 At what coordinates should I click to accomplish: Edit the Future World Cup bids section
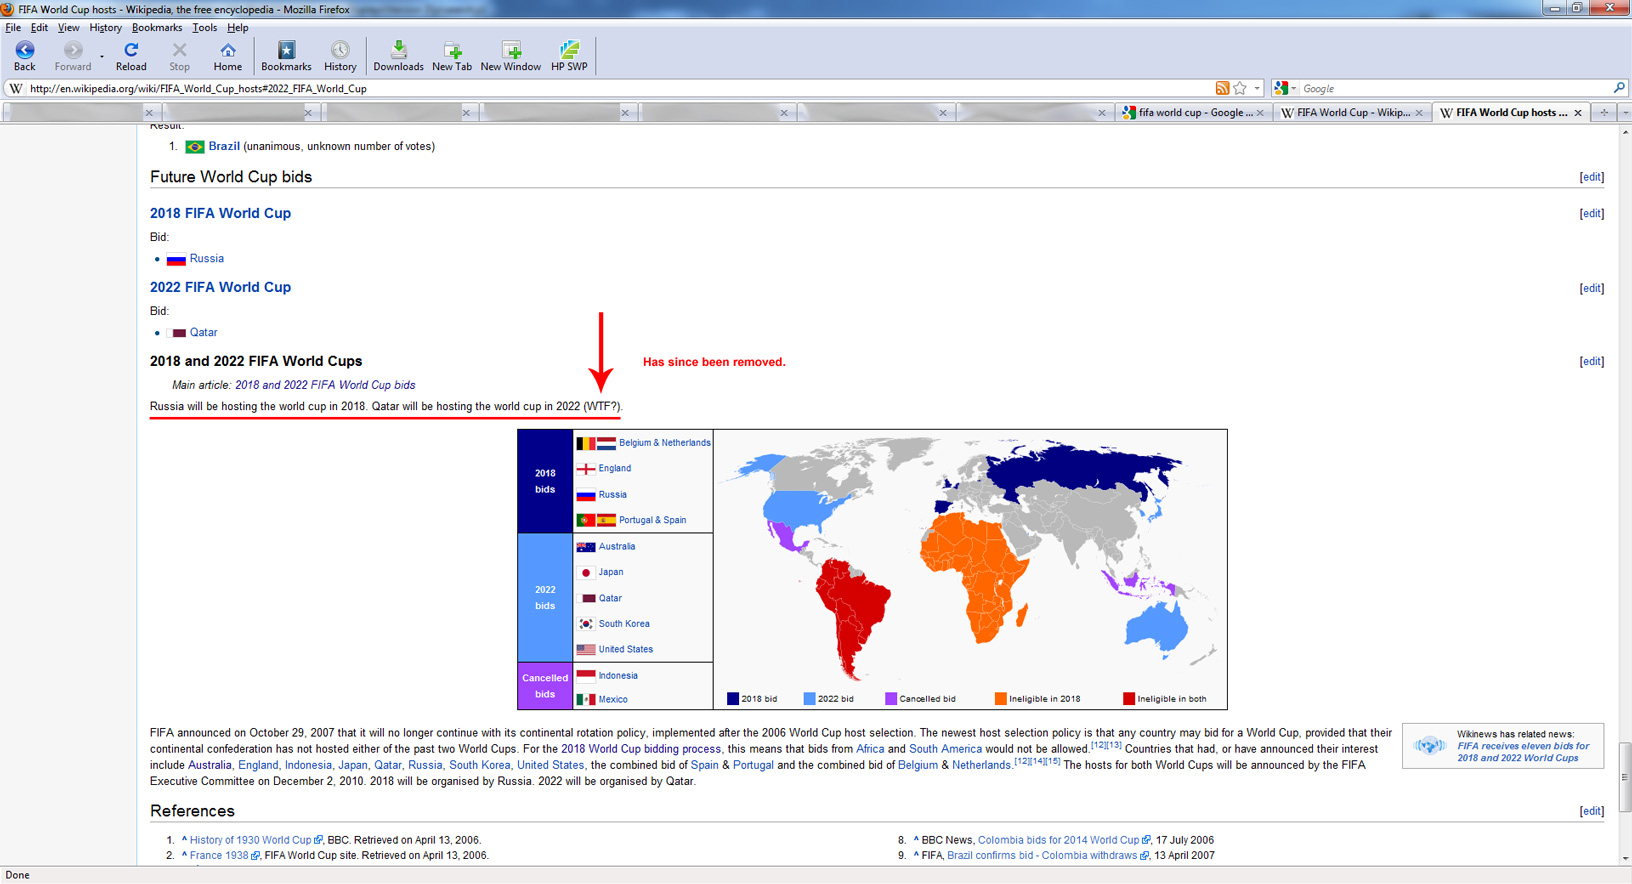pos(1591,177)
